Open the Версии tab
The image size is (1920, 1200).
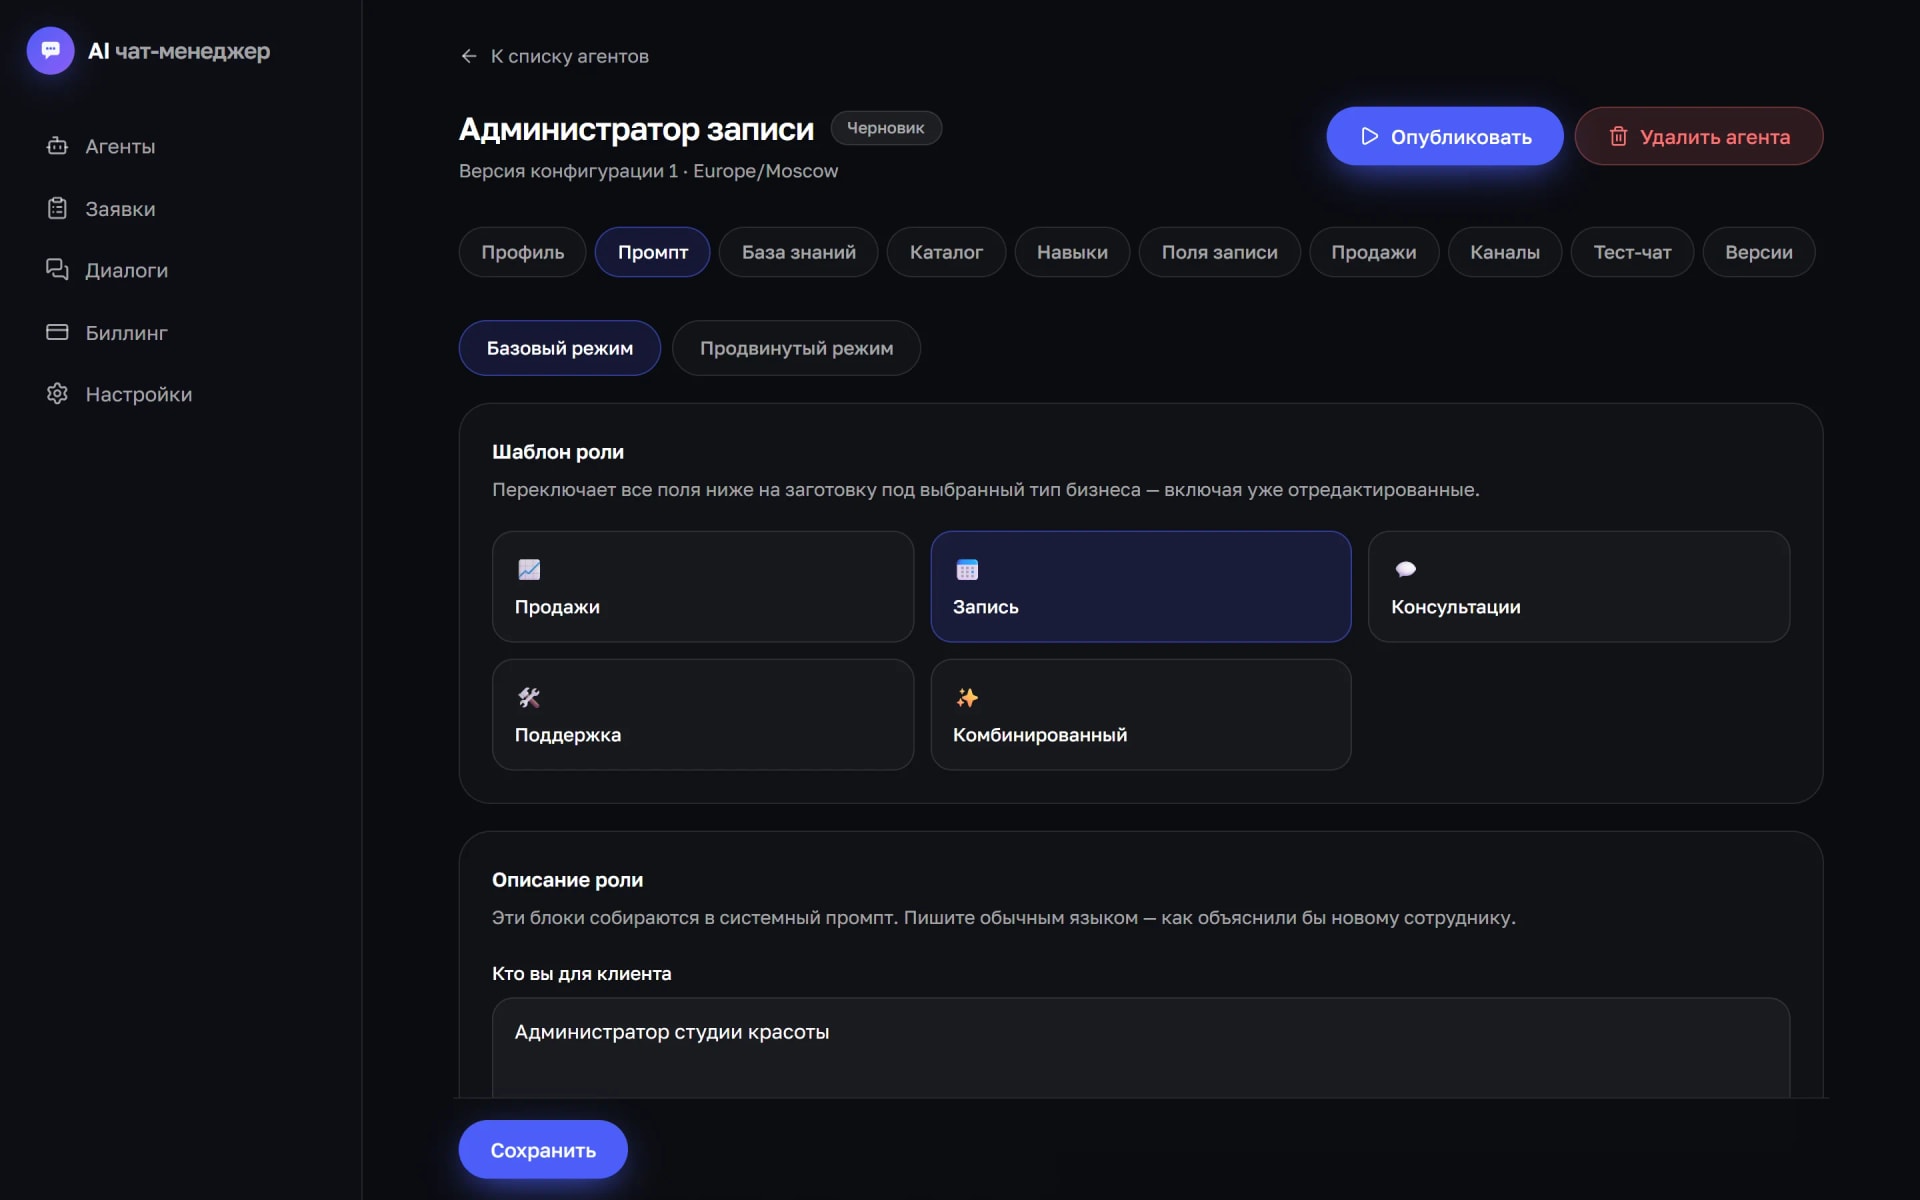pyautogui.click(x=1759, y=252)
